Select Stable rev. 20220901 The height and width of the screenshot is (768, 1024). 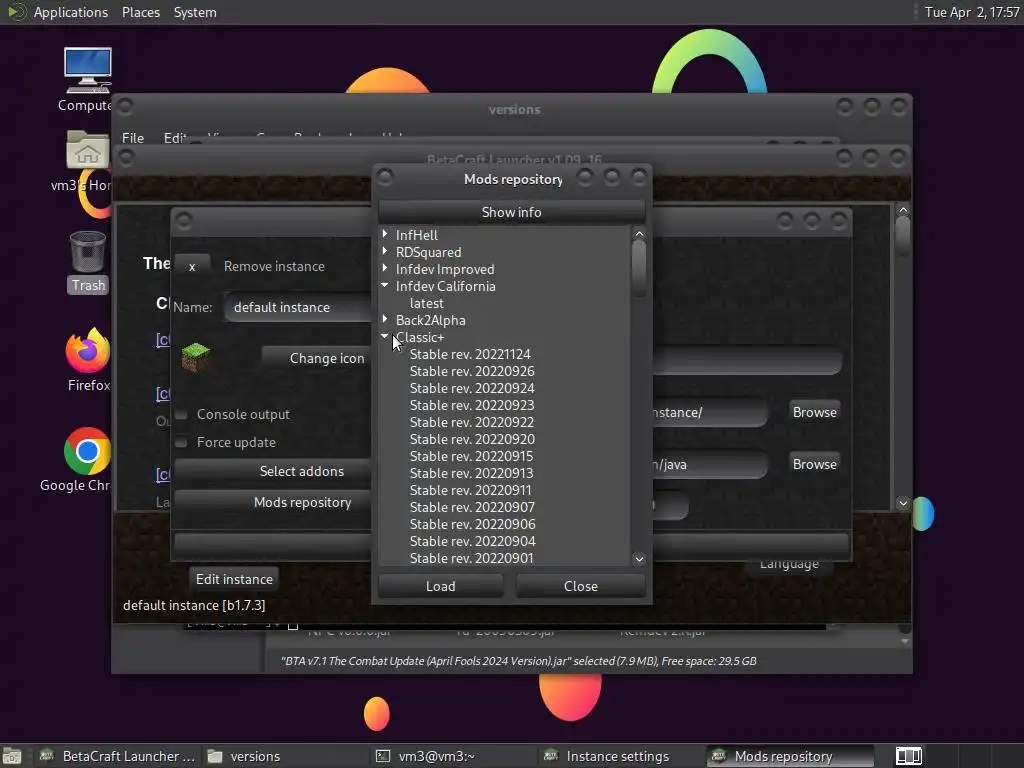471,558
